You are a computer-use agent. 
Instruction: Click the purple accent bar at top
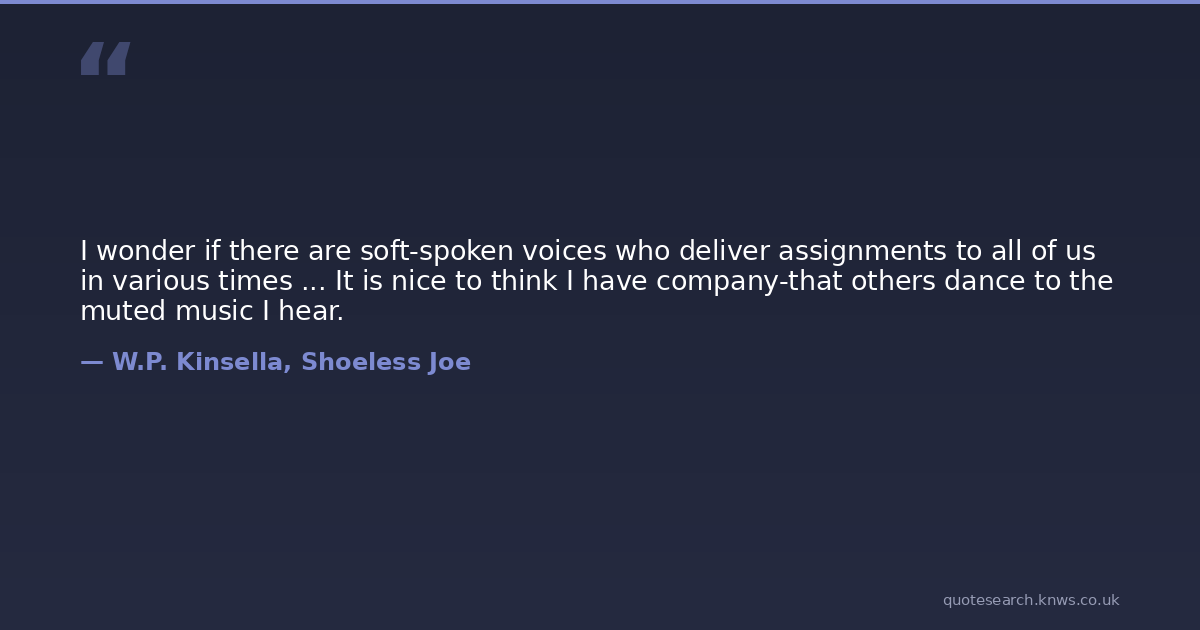tap(600, 2)
